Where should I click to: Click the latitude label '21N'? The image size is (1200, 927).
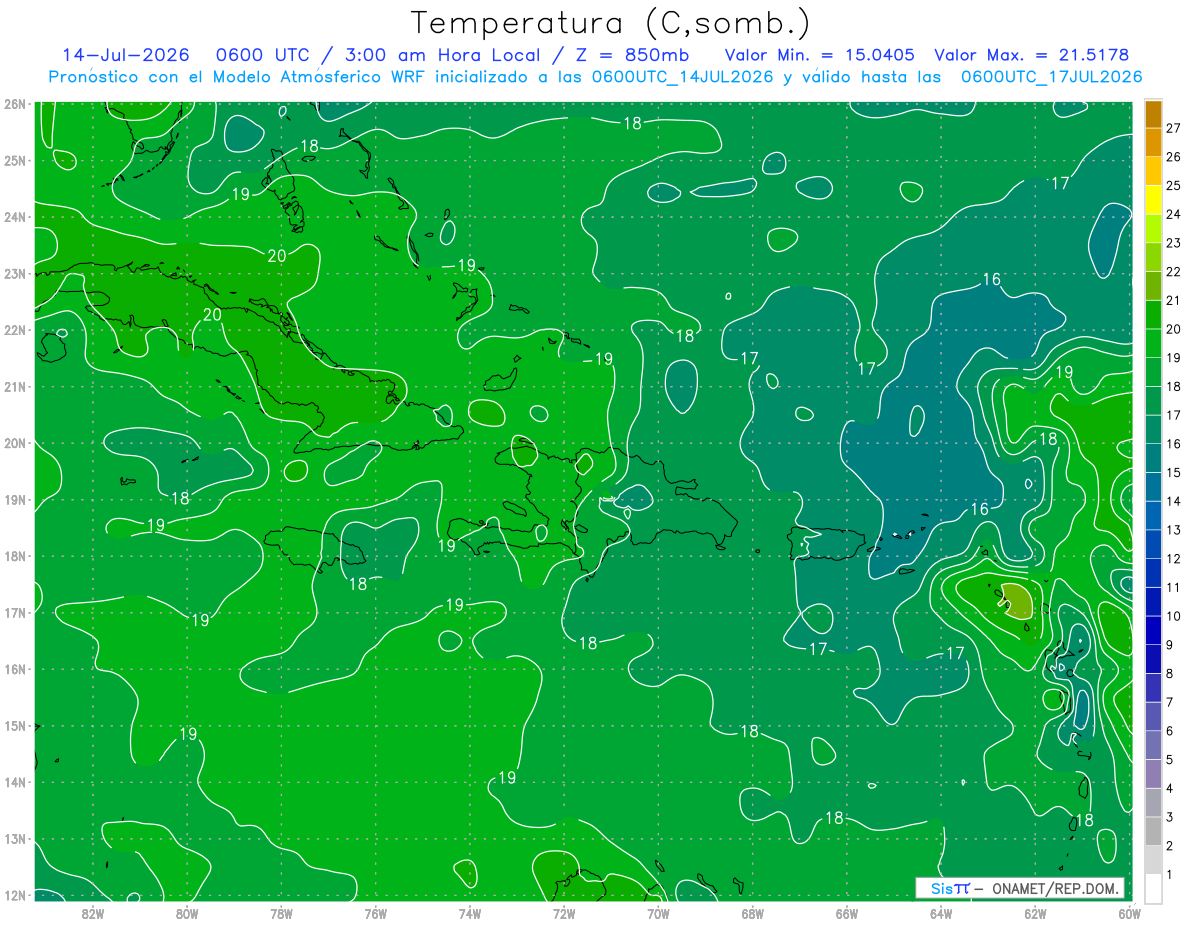point(14,386)
